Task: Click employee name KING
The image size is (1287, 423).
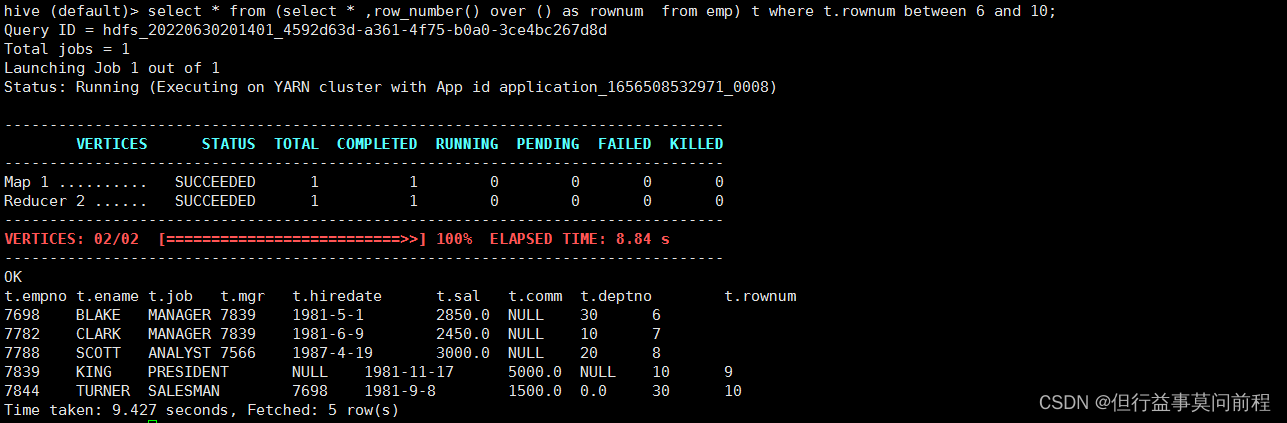Action: (x=94, y=372)
